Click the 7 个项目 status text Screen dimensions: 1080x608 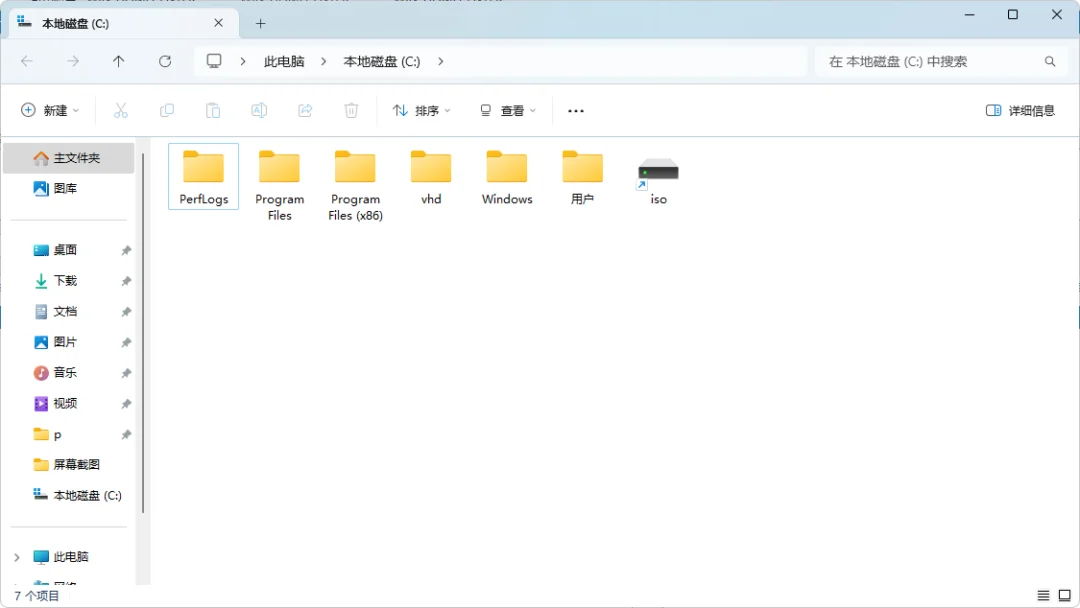pos(37,596)
